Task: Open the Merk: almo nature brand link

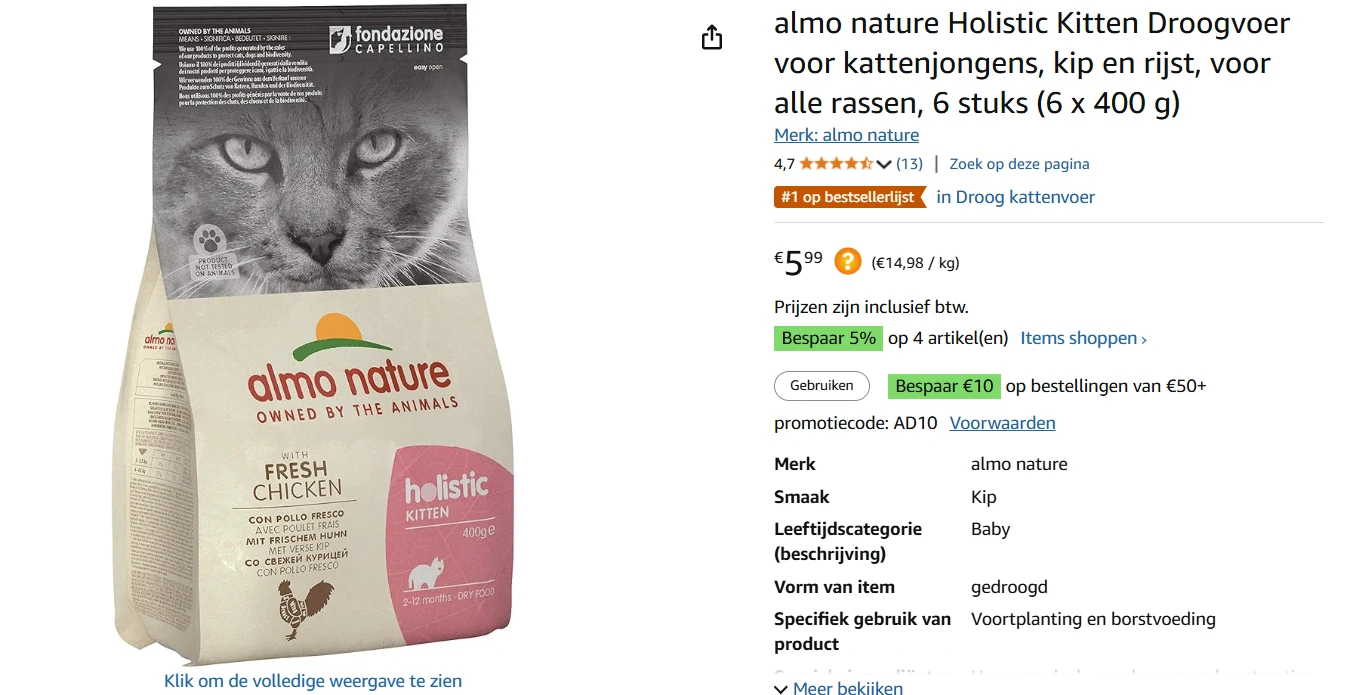Action: (846, 134)
